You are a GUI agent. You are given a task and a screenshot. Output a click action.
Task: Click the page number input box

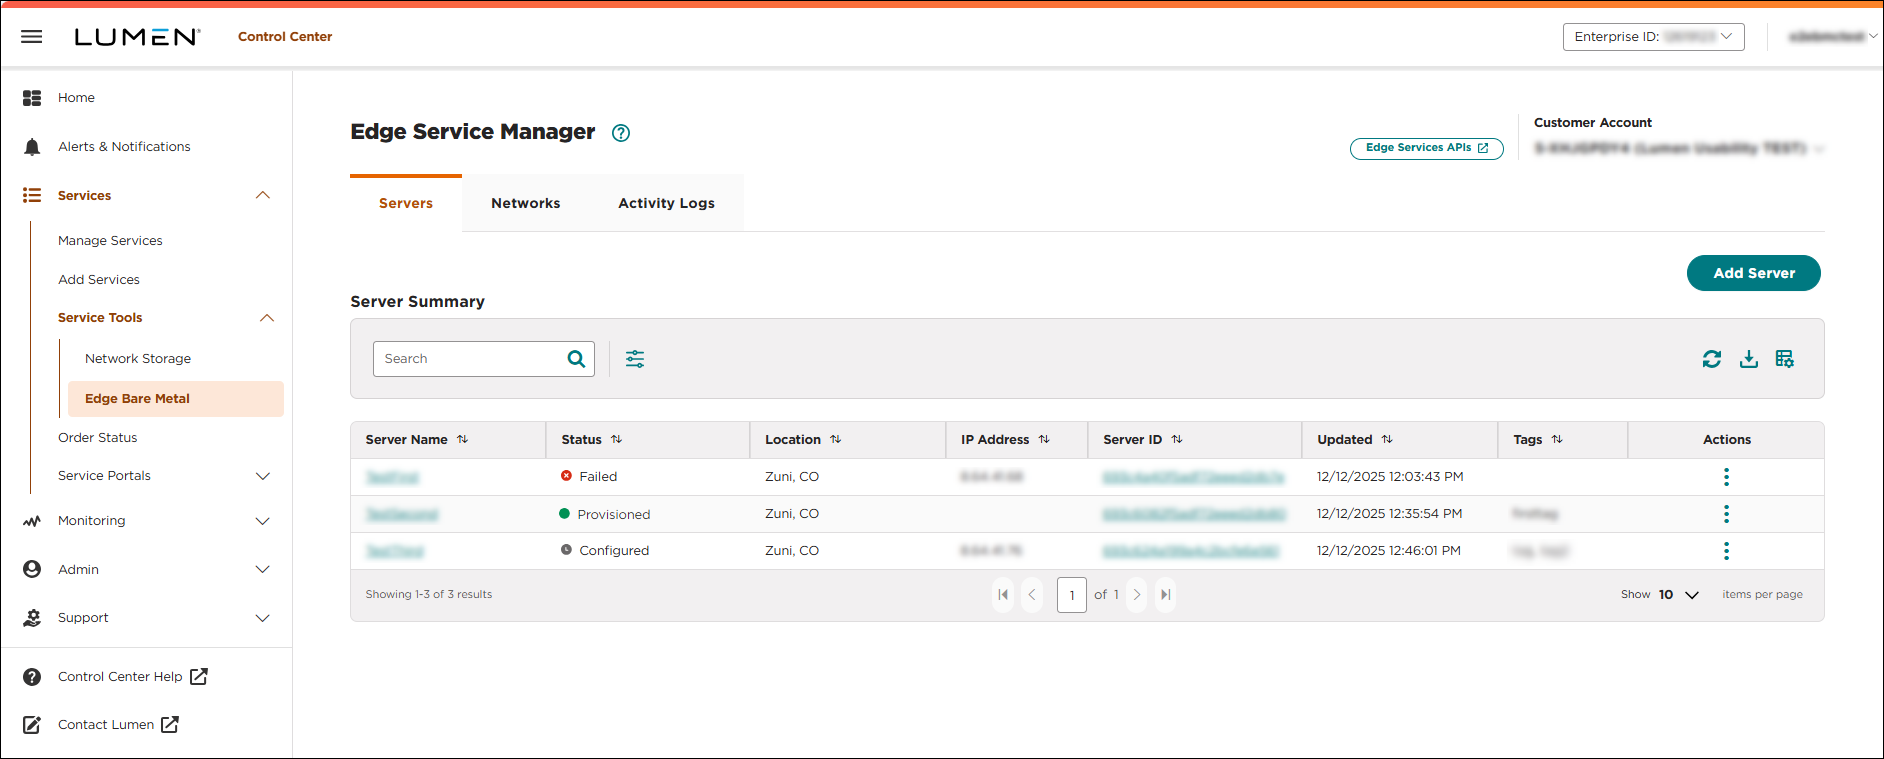click(1072, 595)
